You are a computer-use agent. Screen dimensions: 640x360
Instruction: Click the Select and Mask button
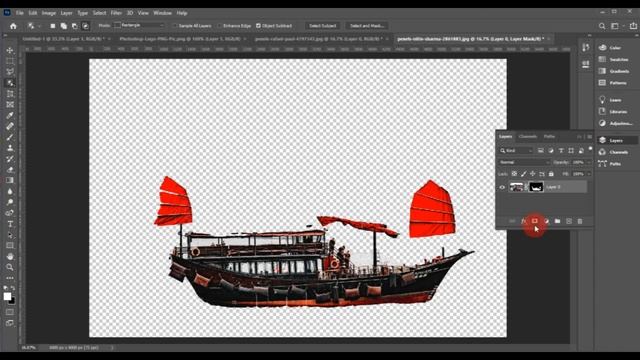coord(367,26)
